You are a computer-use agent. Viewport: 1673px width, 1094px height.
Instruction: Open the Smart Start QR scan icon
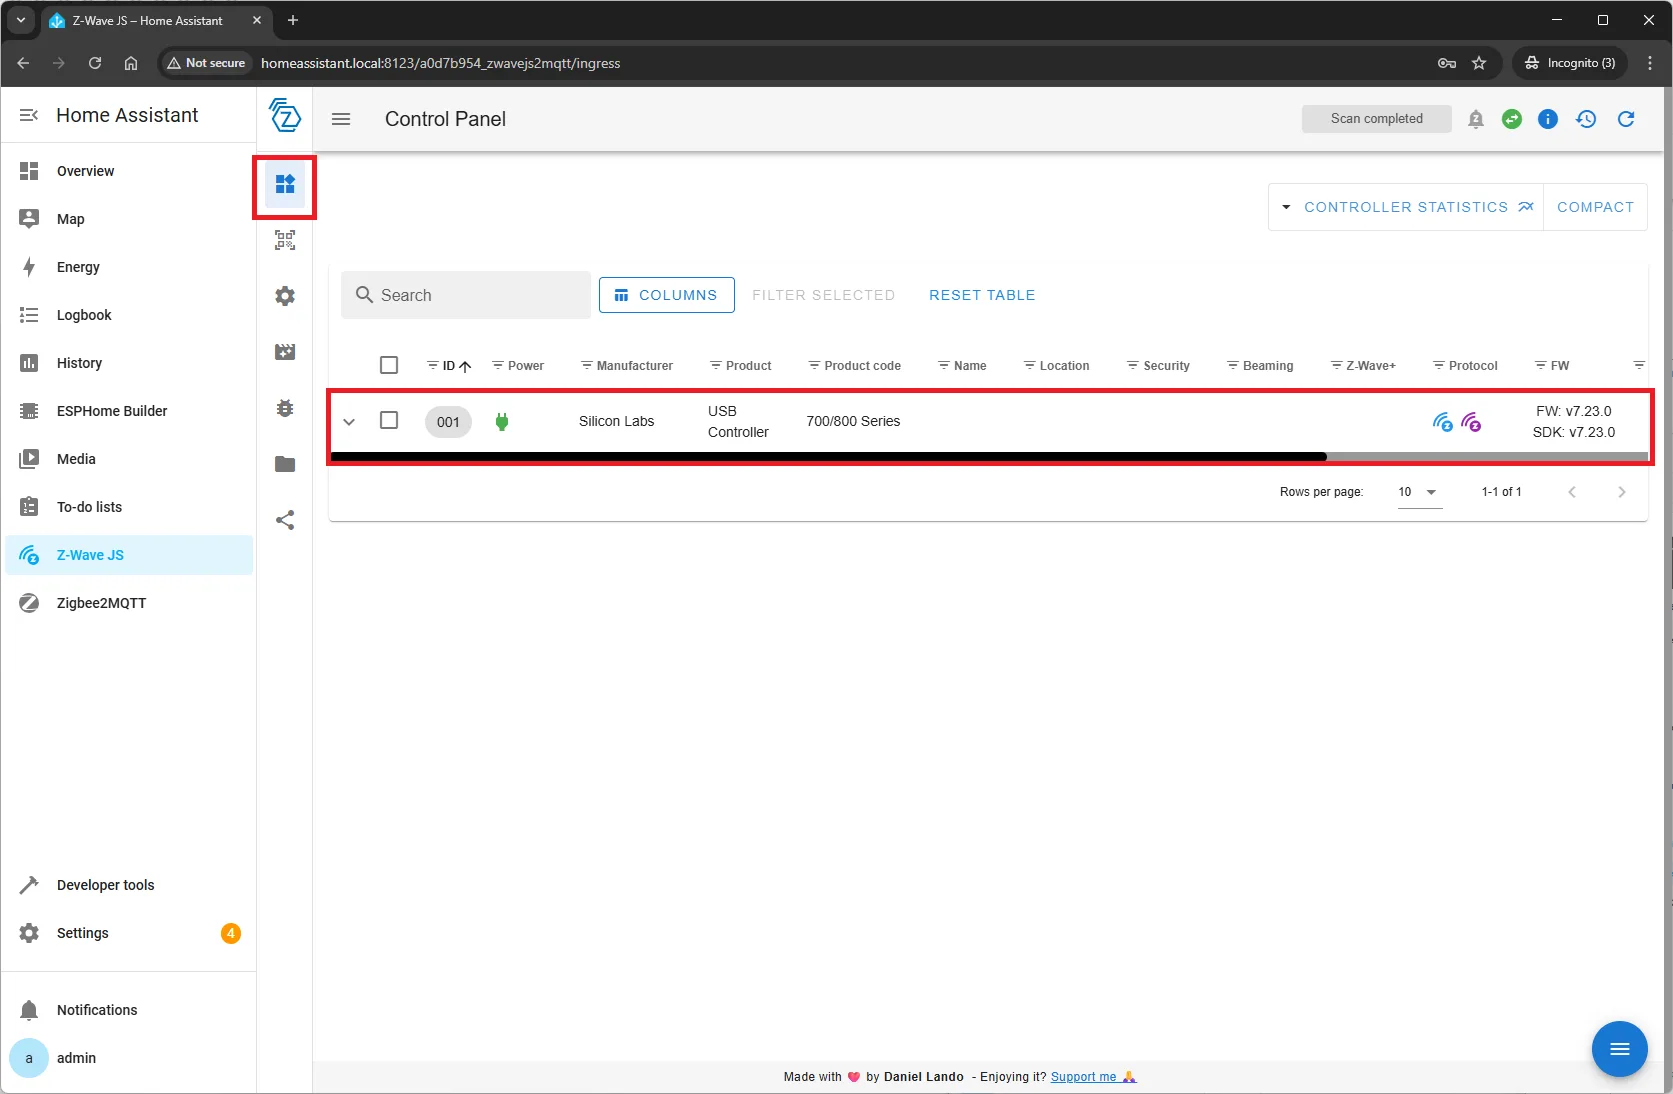[285, 240]
